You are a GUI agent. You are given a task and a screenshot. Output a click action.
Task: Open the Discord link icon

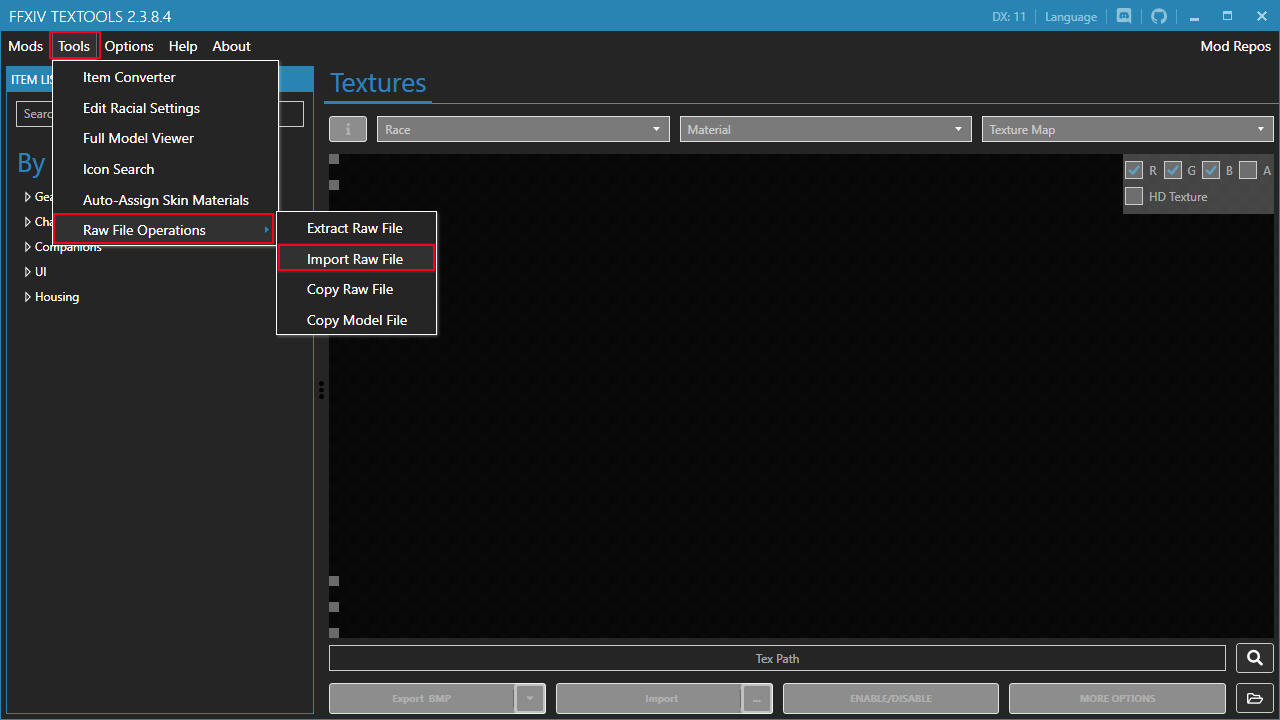tap(1124, 16)
